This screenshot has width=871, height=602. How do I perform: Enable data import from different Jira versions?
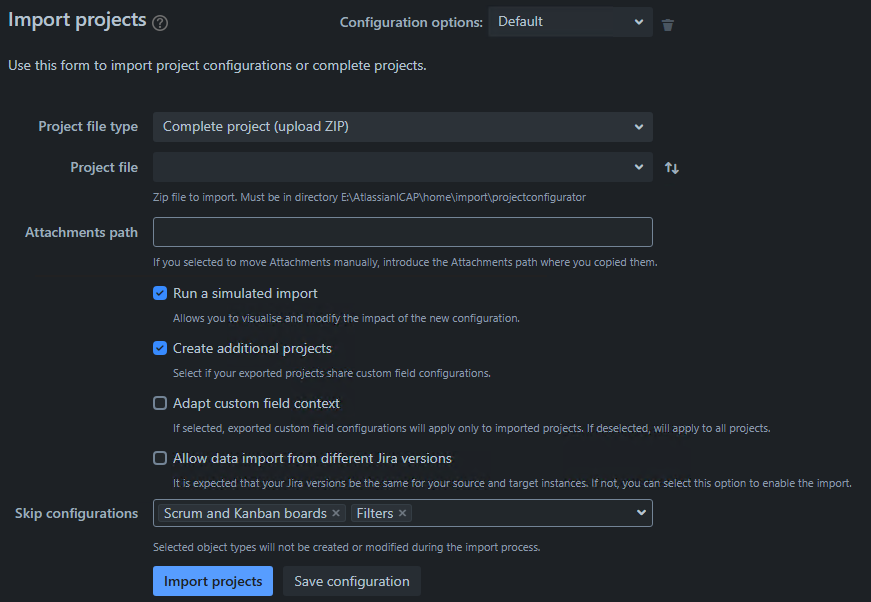coord(160,459)
